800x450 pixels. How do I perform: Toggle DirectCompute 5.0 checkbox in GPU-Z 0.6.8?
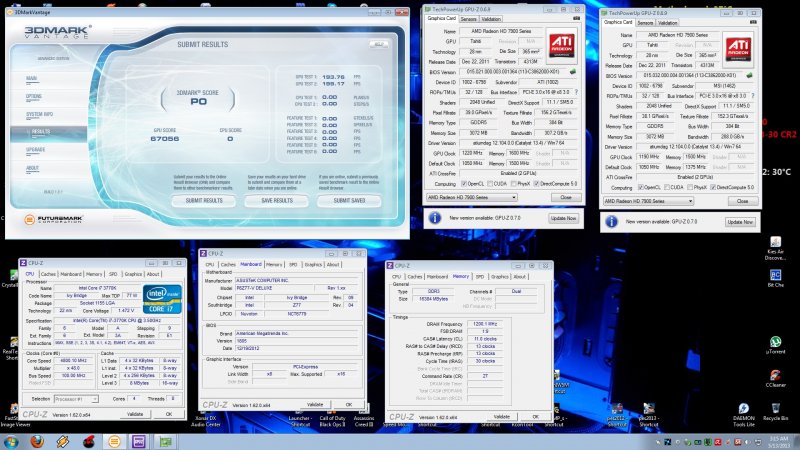[x=536, y=184]
